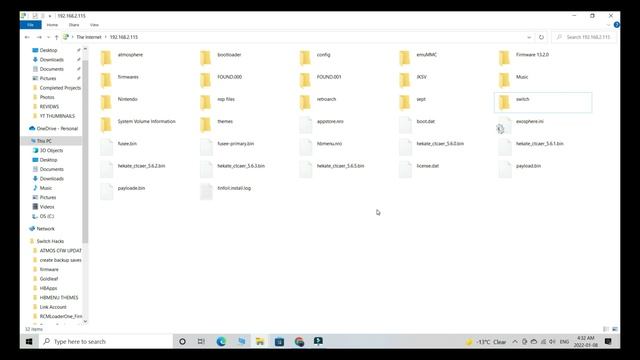The height and width of the screenshot is (360, 640).
Task: Open Explorer Help icon
Action: (616, 25)
